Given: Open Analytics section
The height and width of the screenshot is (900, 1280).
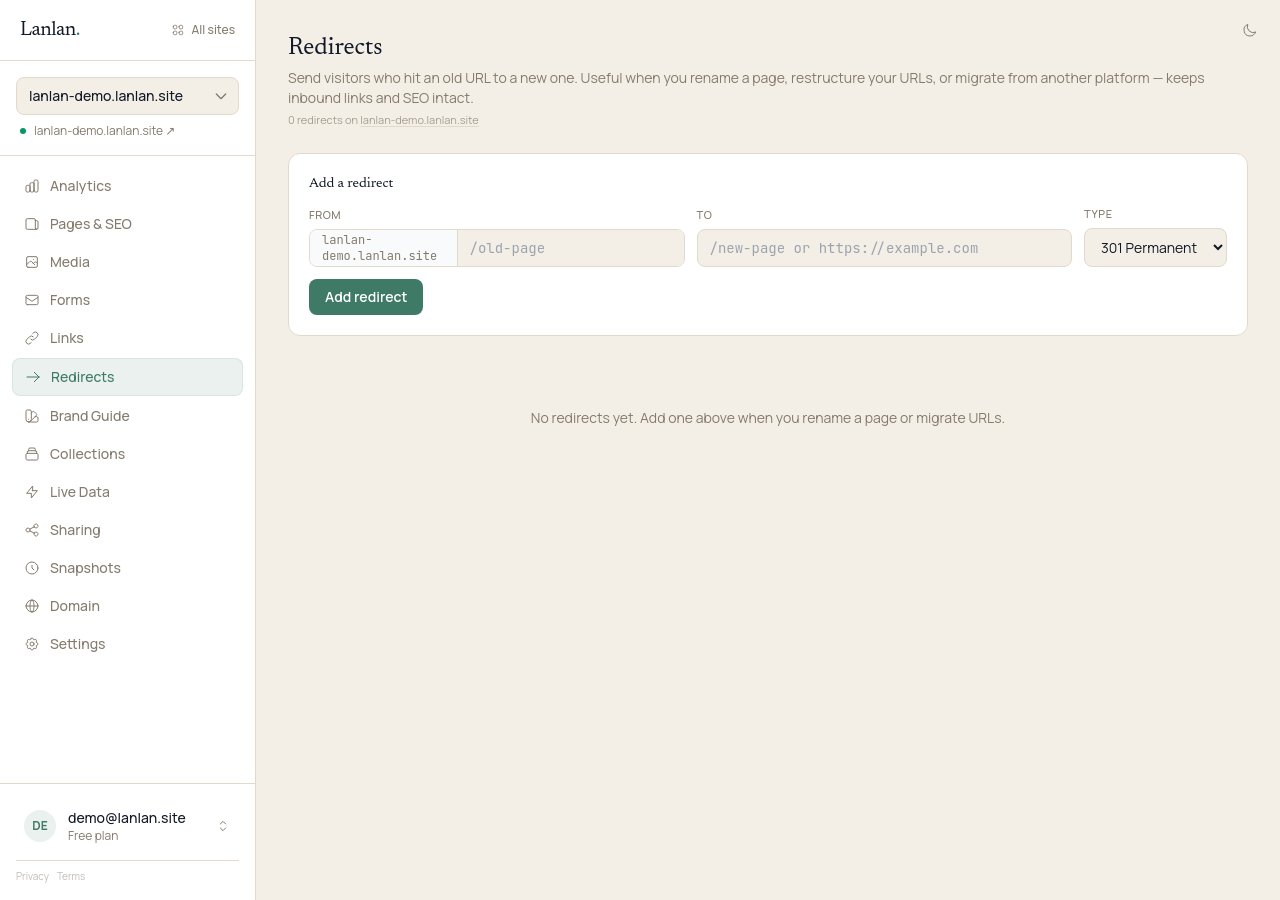Looking at the screenshot, I should (x=127, y=186).
